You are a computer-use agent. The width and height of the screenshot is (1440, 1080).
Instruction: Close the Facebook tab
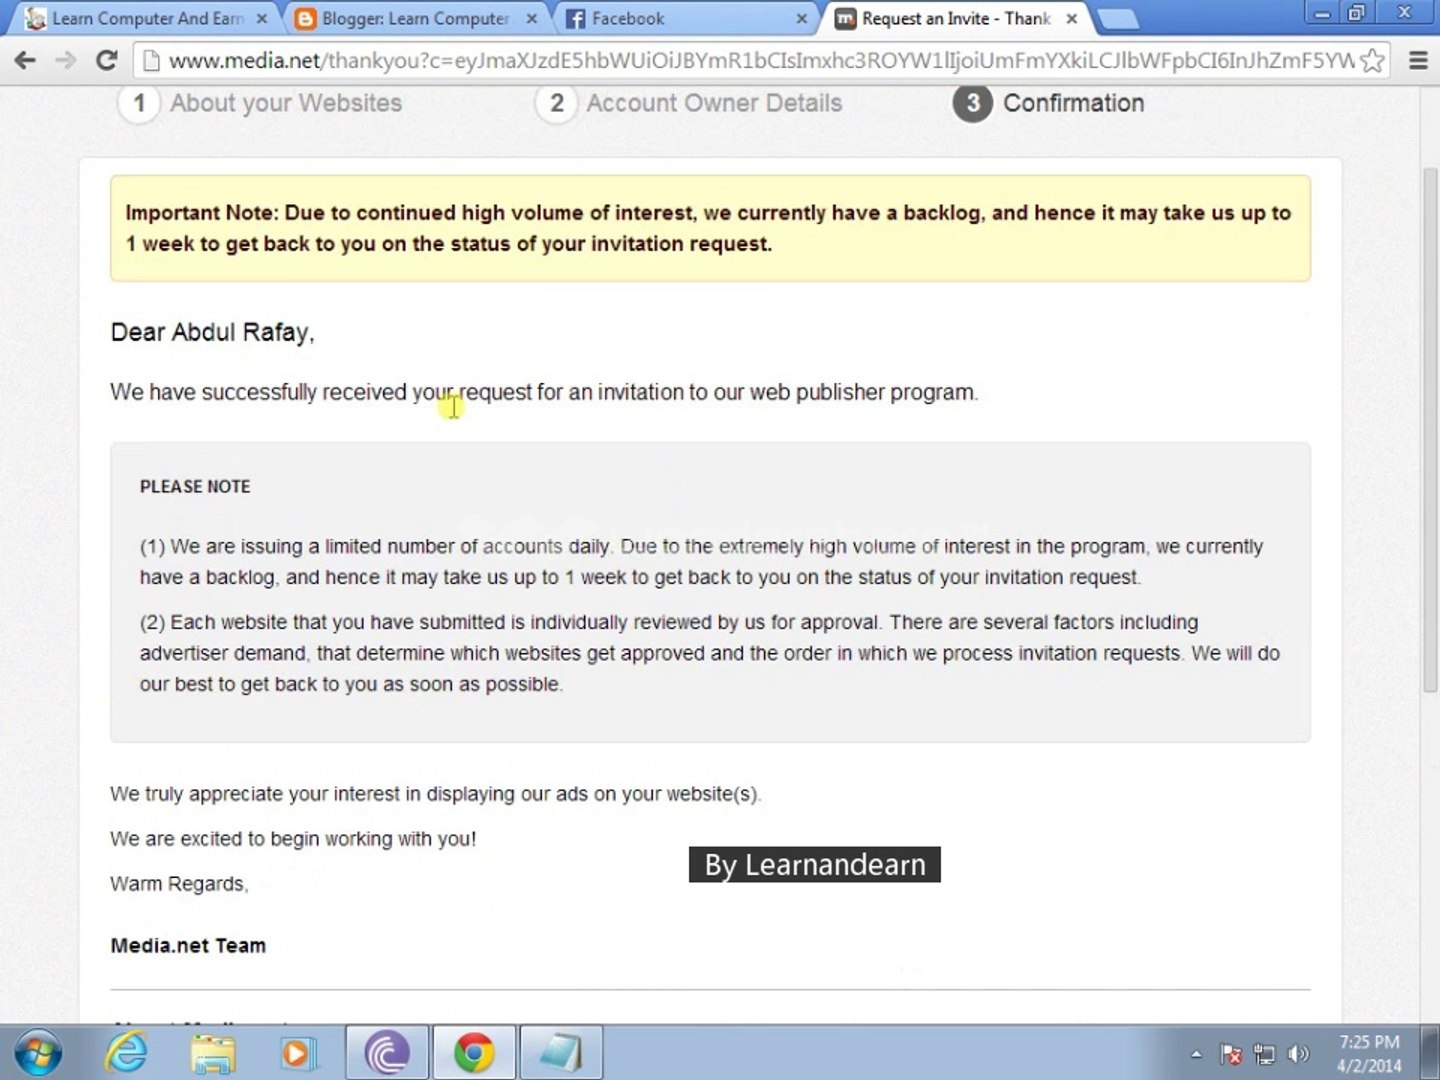pyautogui.click(x=801, y=18)
